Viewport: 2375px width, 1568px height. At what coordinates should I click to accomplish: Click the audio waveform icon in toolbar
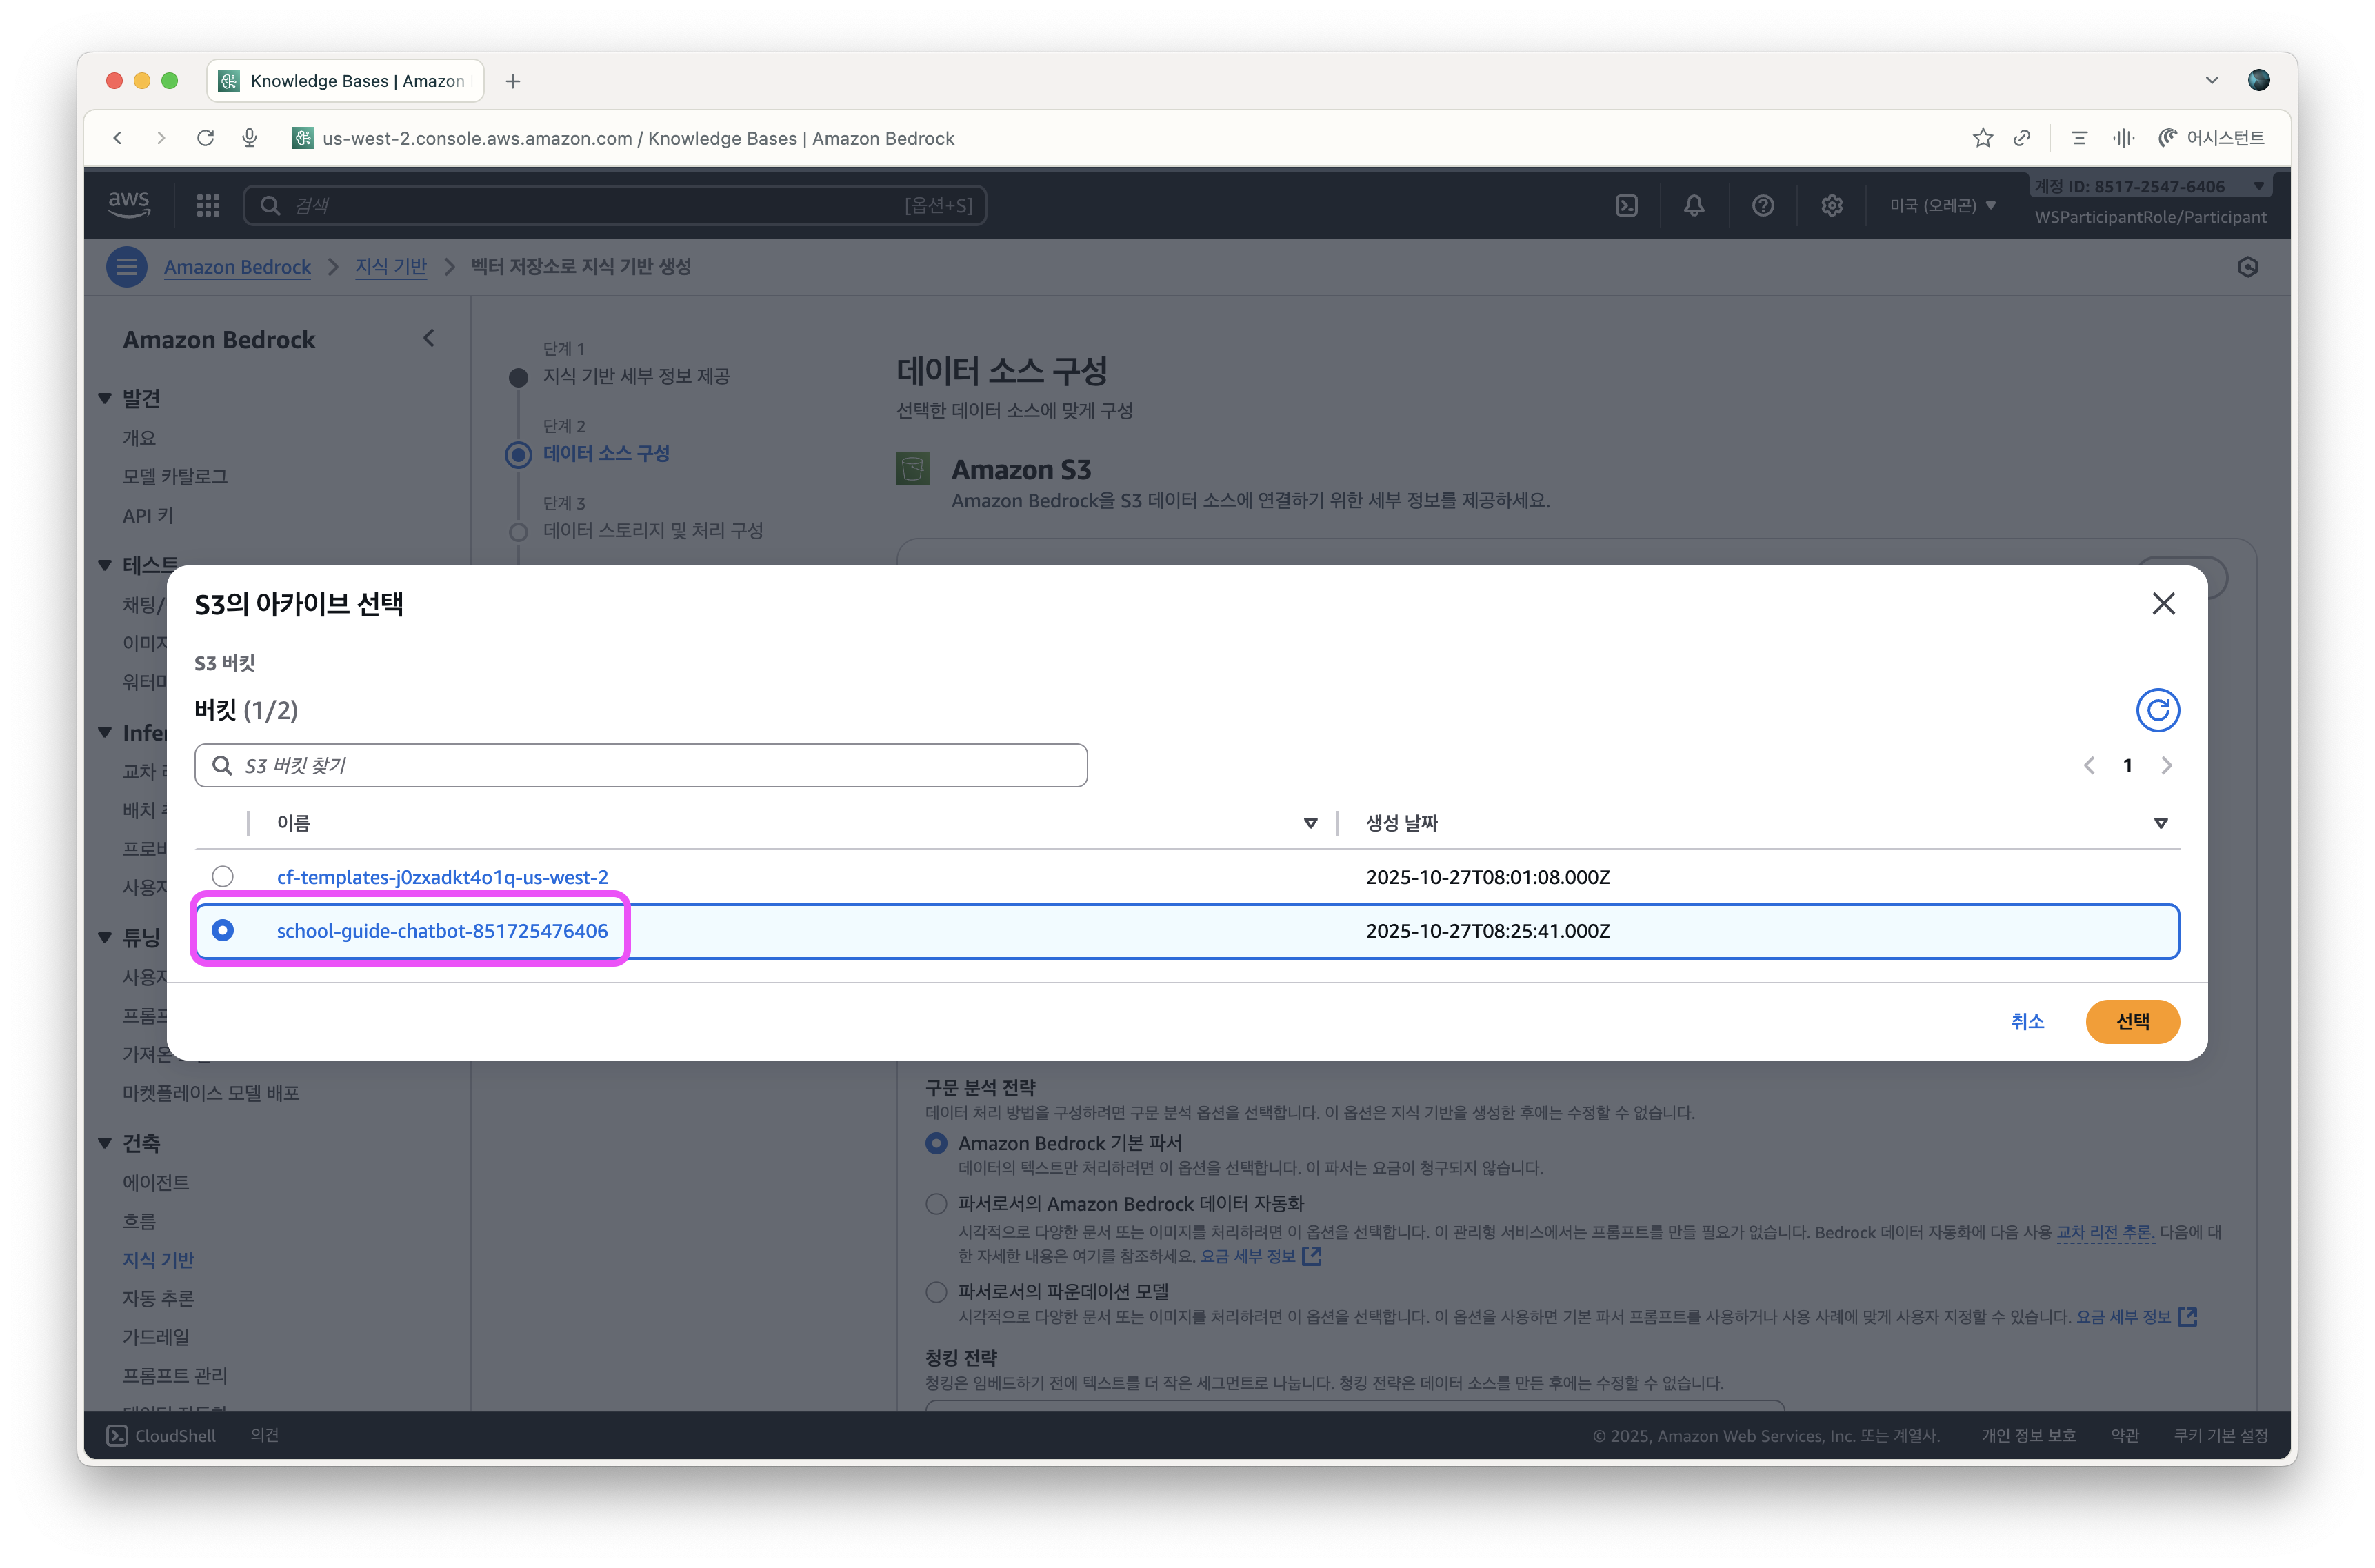pos(2123,138)
